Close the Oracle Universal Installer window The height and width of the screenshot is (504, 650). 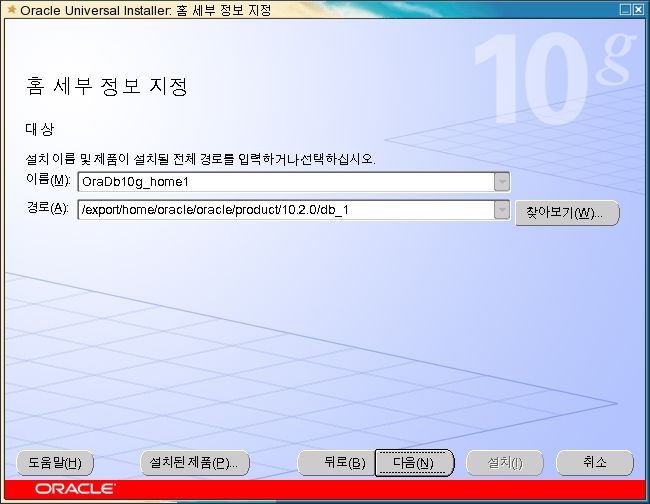pos(638,9)
